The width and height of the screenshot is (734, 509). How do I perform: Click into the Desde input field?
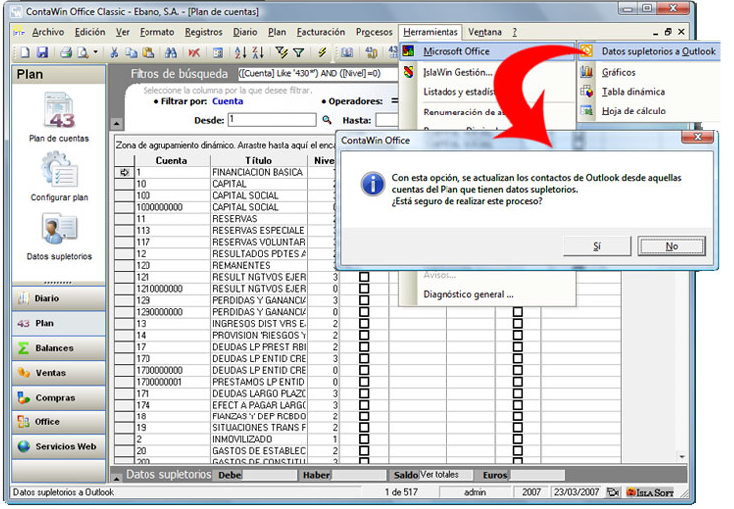272,120
